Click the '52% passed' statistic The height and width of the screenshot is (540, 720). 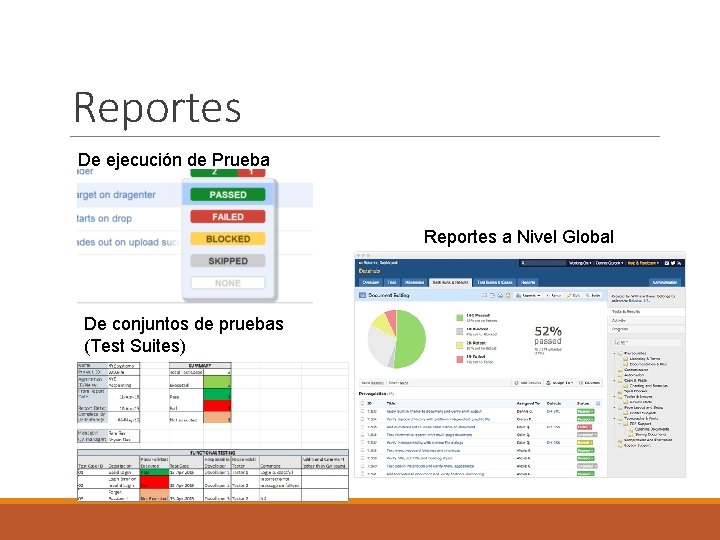[548, 336]
